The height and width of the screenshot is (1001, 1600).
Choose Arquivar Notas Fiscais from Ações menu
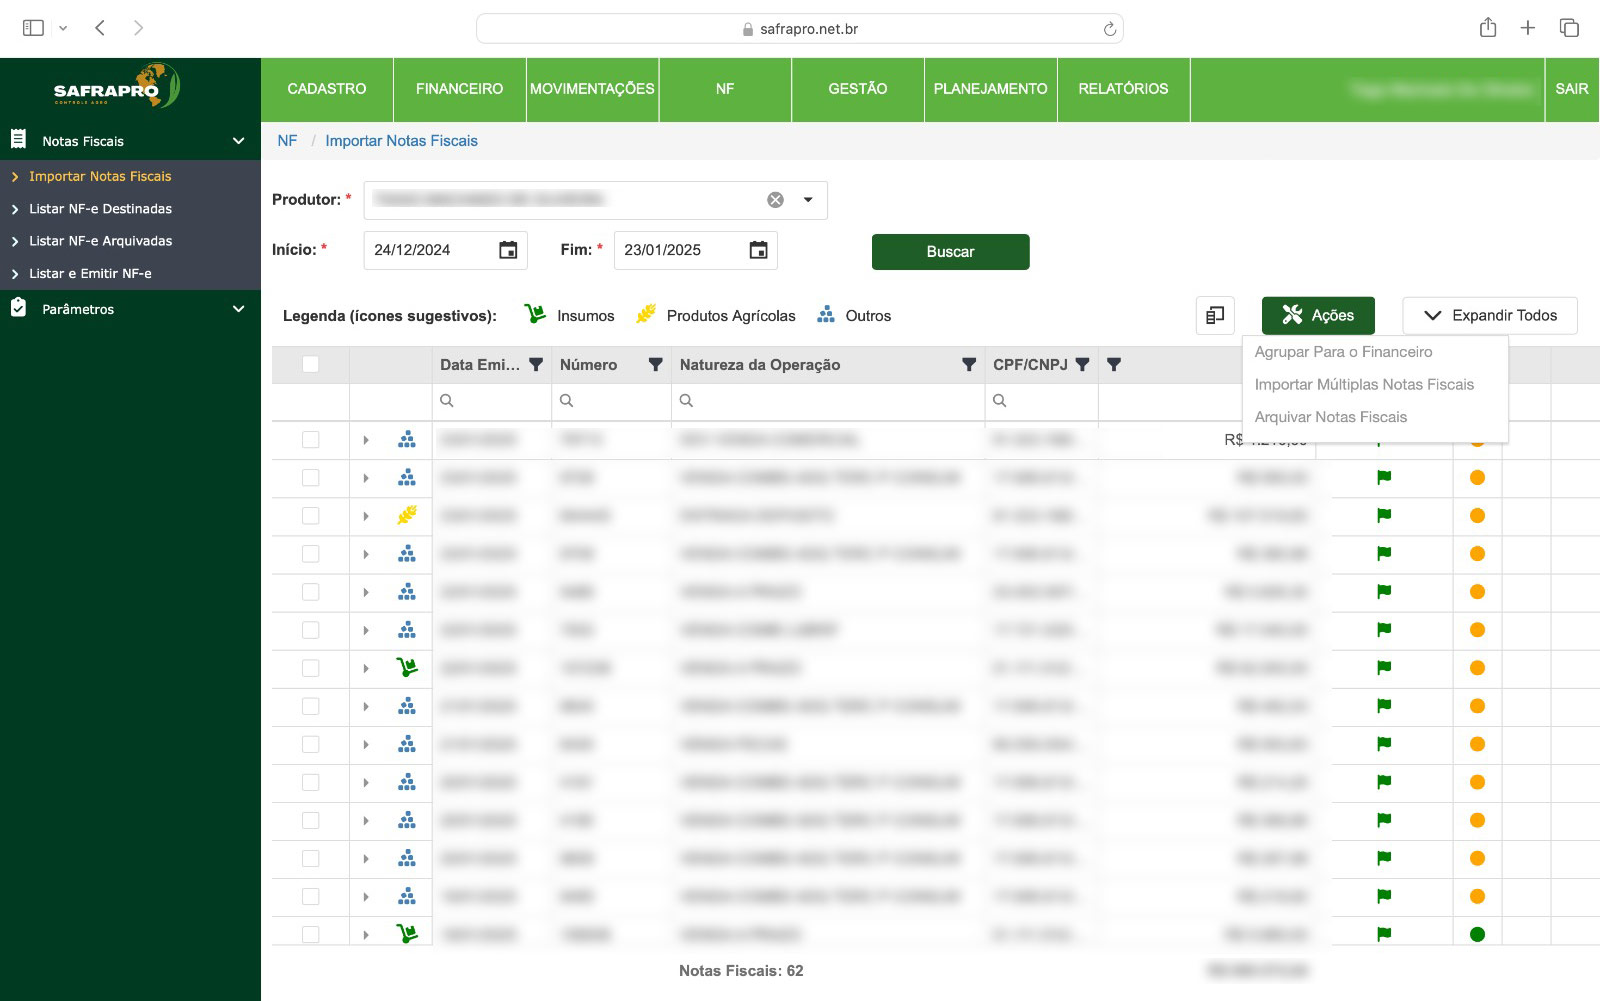[1330, 417]
